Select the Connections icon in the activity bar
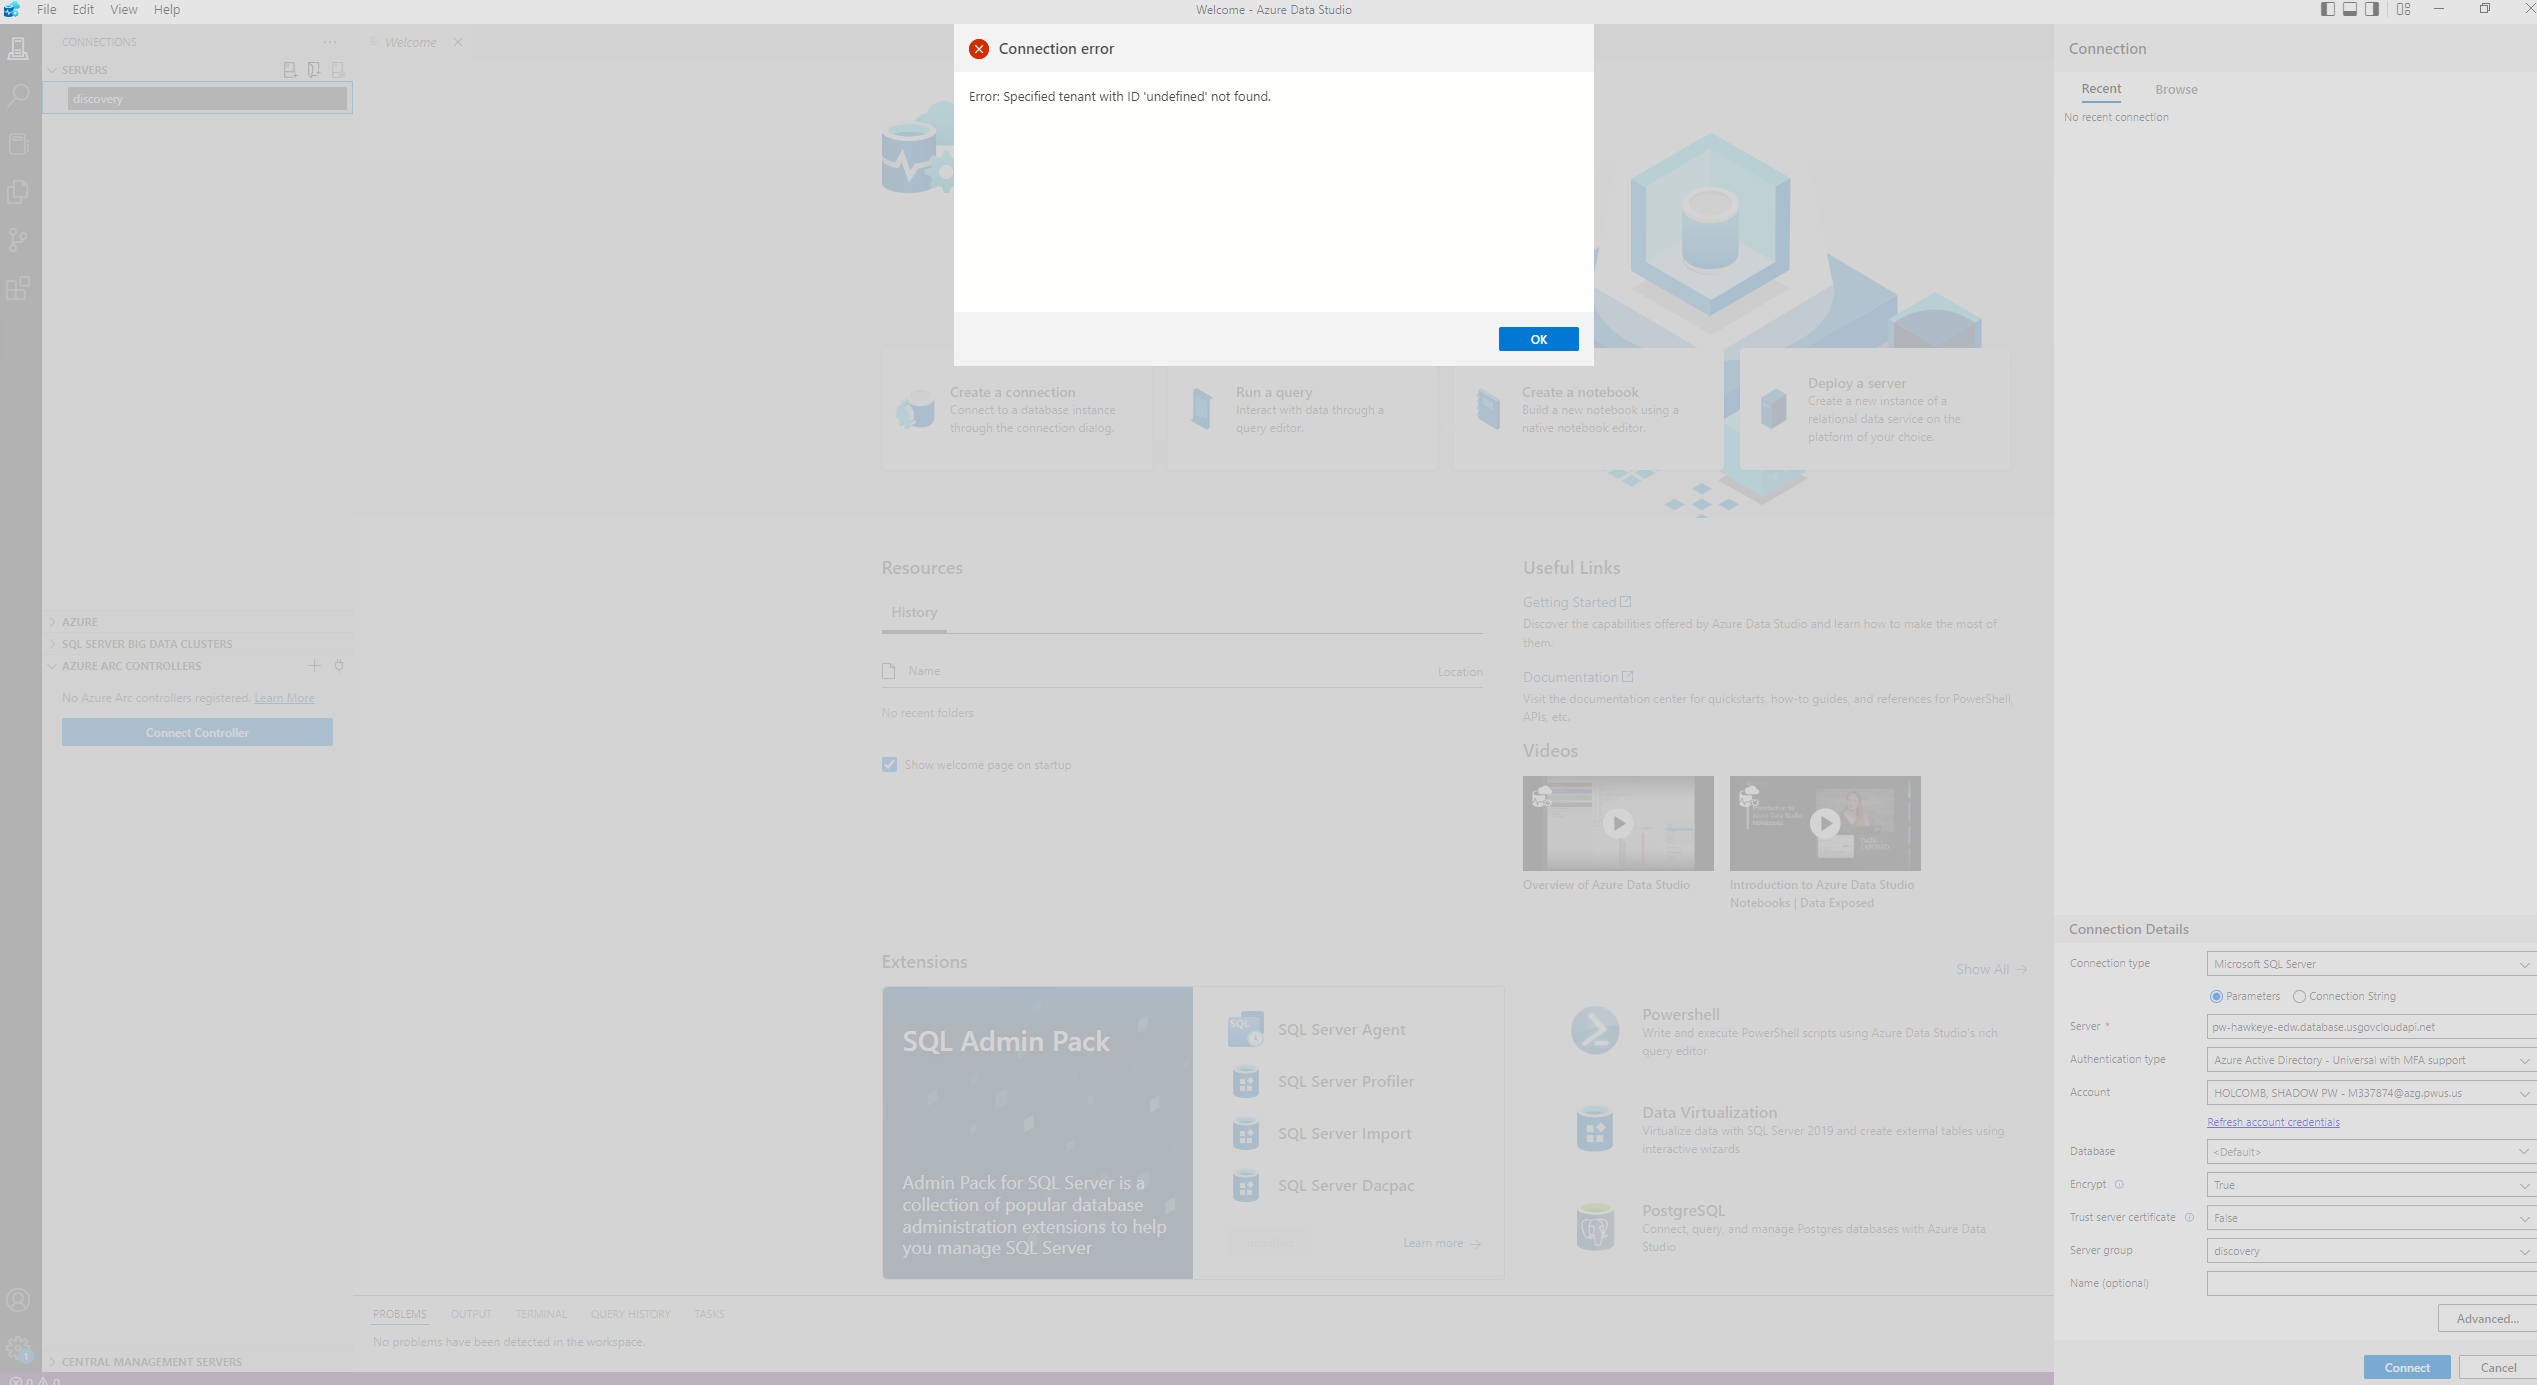 (18, 47)
